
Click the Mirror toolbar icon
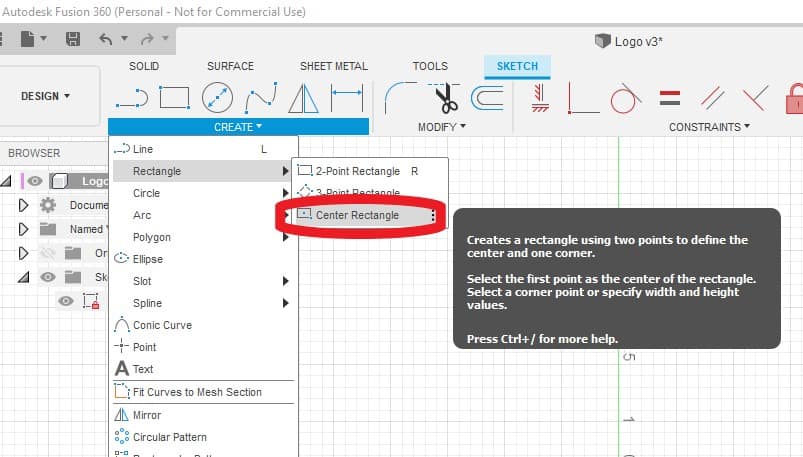coord(303,98)
